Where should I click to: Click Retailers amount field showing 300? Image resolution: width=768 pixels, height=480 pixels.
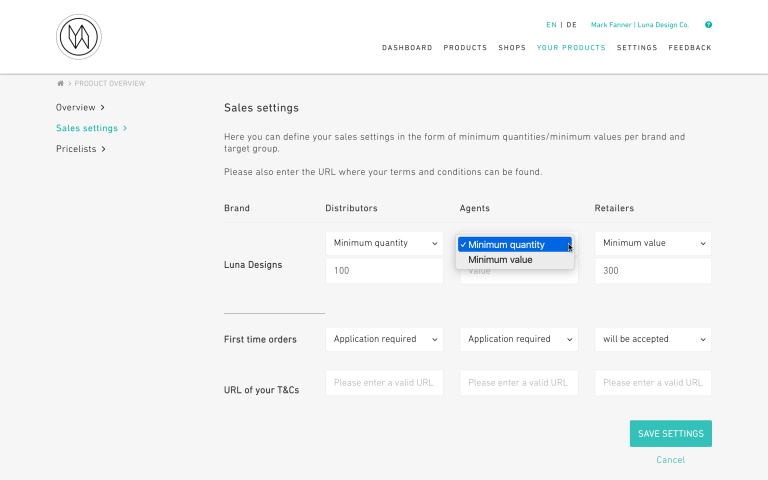653,271
